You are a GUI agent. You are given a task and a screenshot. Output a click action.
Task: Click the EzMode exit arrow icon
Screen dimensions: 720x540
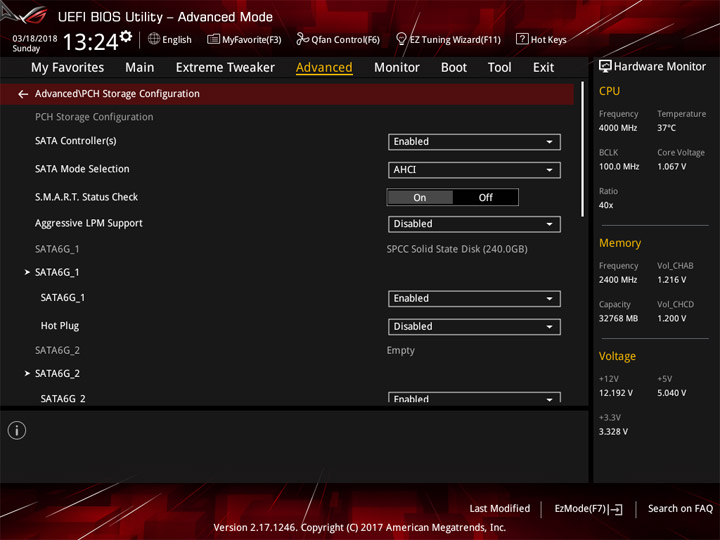pyautogui.click(x=616, y=509)
